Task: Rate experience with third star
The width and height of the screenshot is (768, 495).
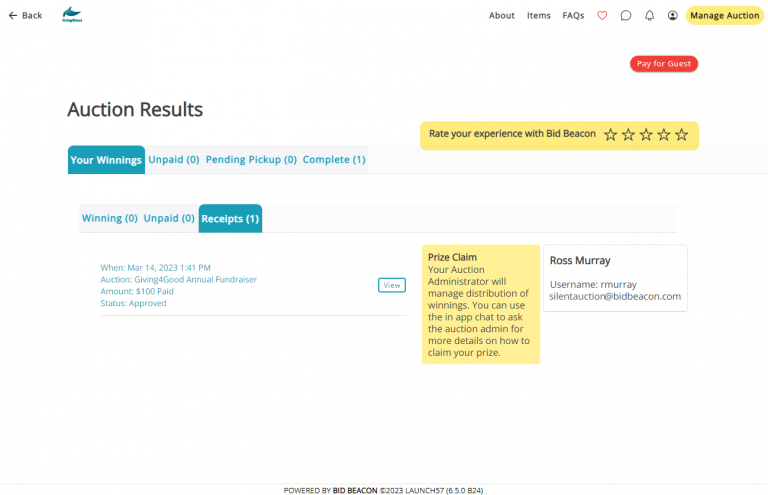Action: (x=646, y=135)
